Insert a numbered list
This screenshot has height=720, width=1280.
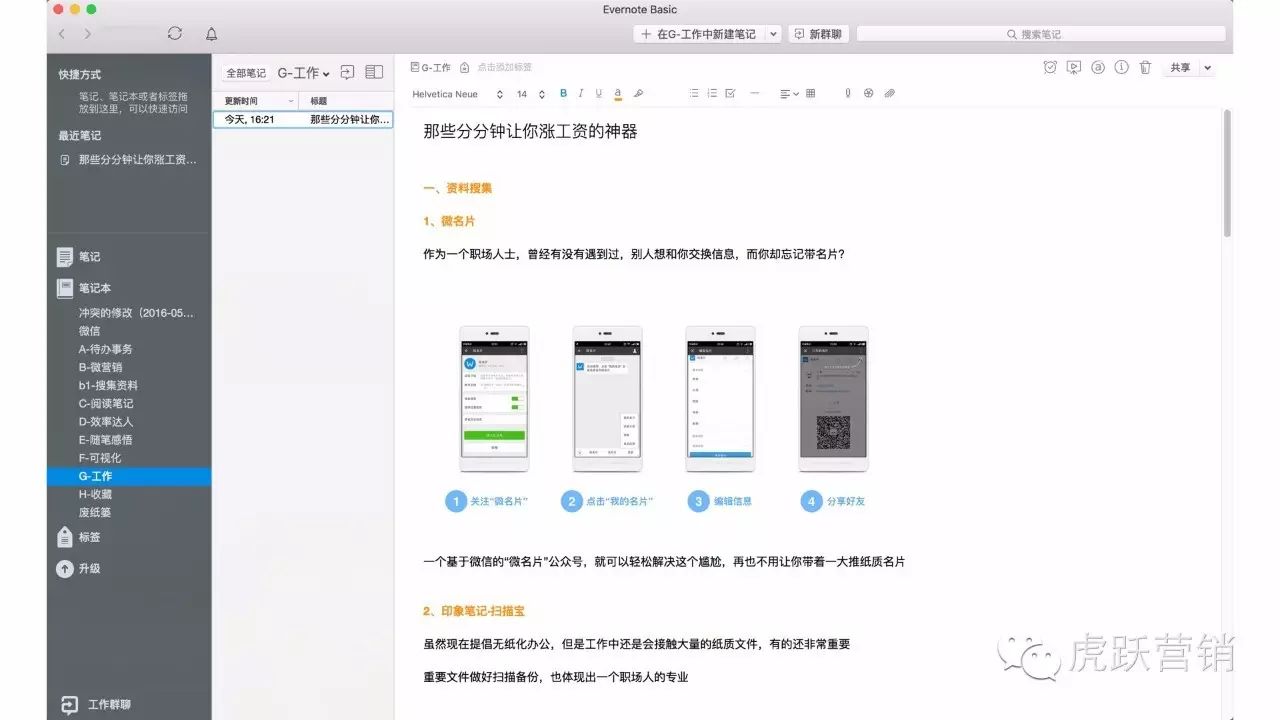[x=712, y=94]
